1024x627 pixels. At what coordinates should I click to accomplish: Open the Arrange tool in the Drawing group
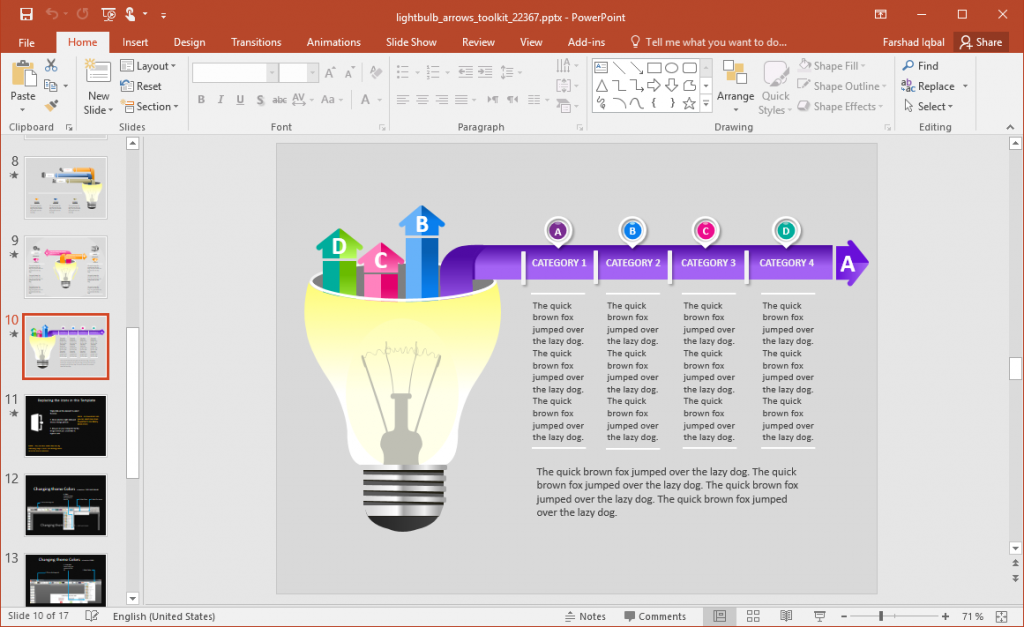tap(735, 85)
